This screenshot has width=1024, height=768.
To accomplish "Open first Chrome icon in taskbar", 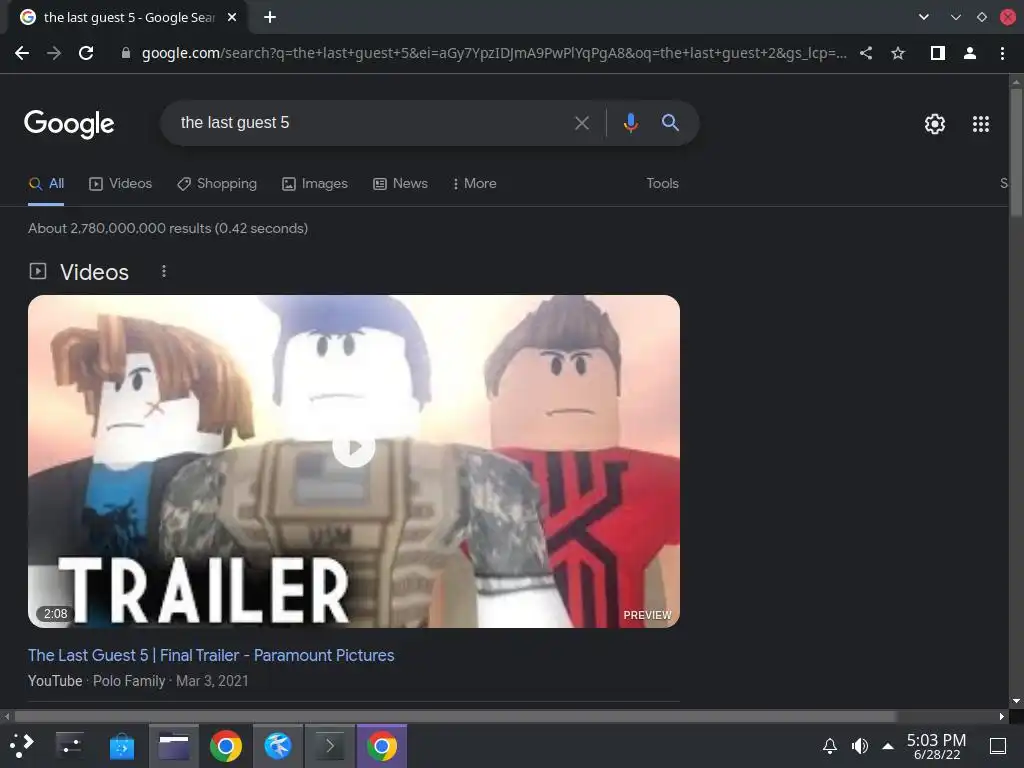I will click(x=226, y=746).
